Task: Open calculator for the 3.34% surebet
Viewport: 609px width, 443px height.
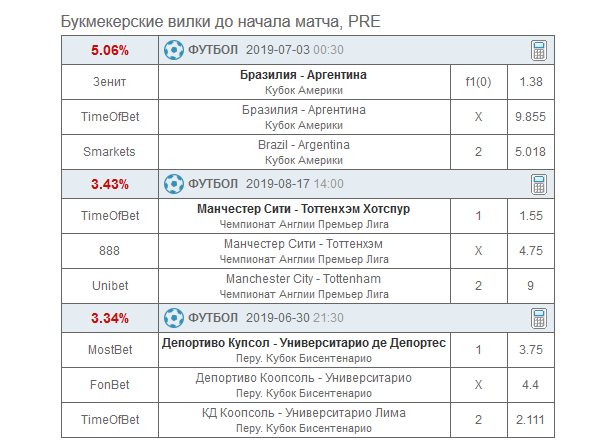Action: point(537,318)
